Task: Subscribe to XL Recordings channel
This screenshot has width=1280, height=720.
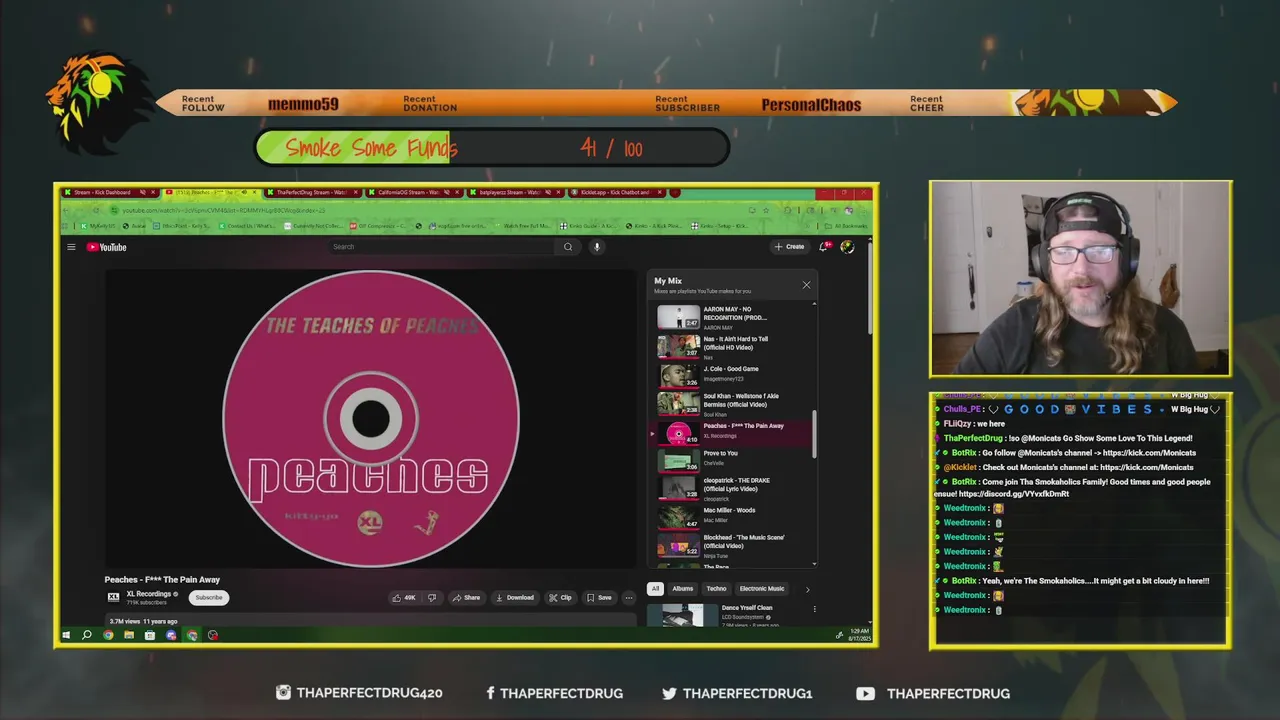Action: point(209,597)
